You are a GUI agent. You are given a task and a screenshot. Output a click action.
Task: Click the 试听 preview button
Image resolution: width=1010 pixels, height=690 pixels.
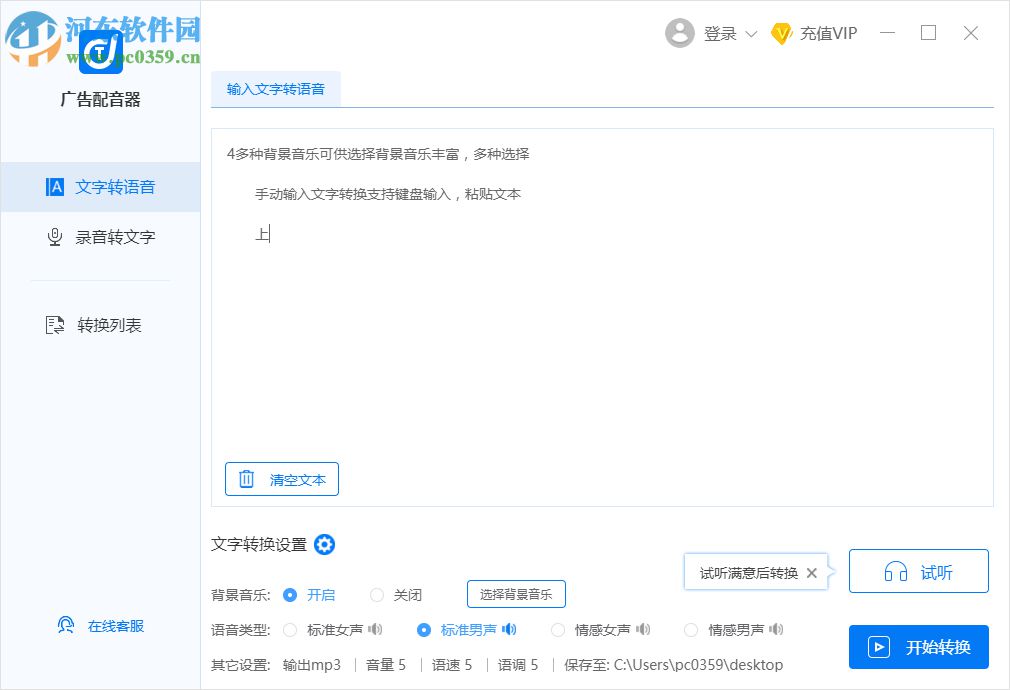pos(918,571)
